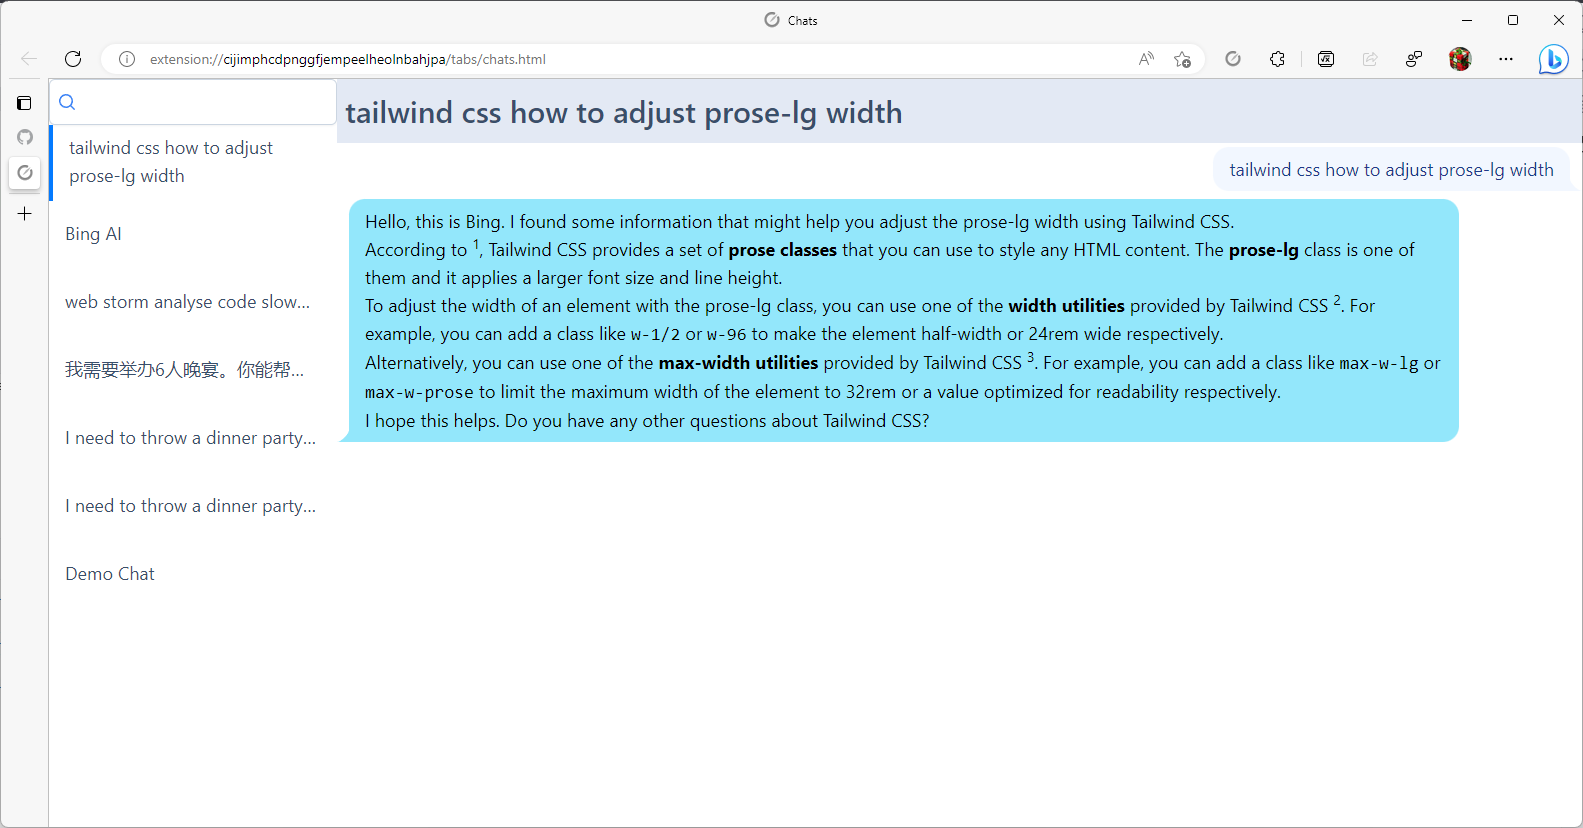Click the chat title heading

click(624, 113)
